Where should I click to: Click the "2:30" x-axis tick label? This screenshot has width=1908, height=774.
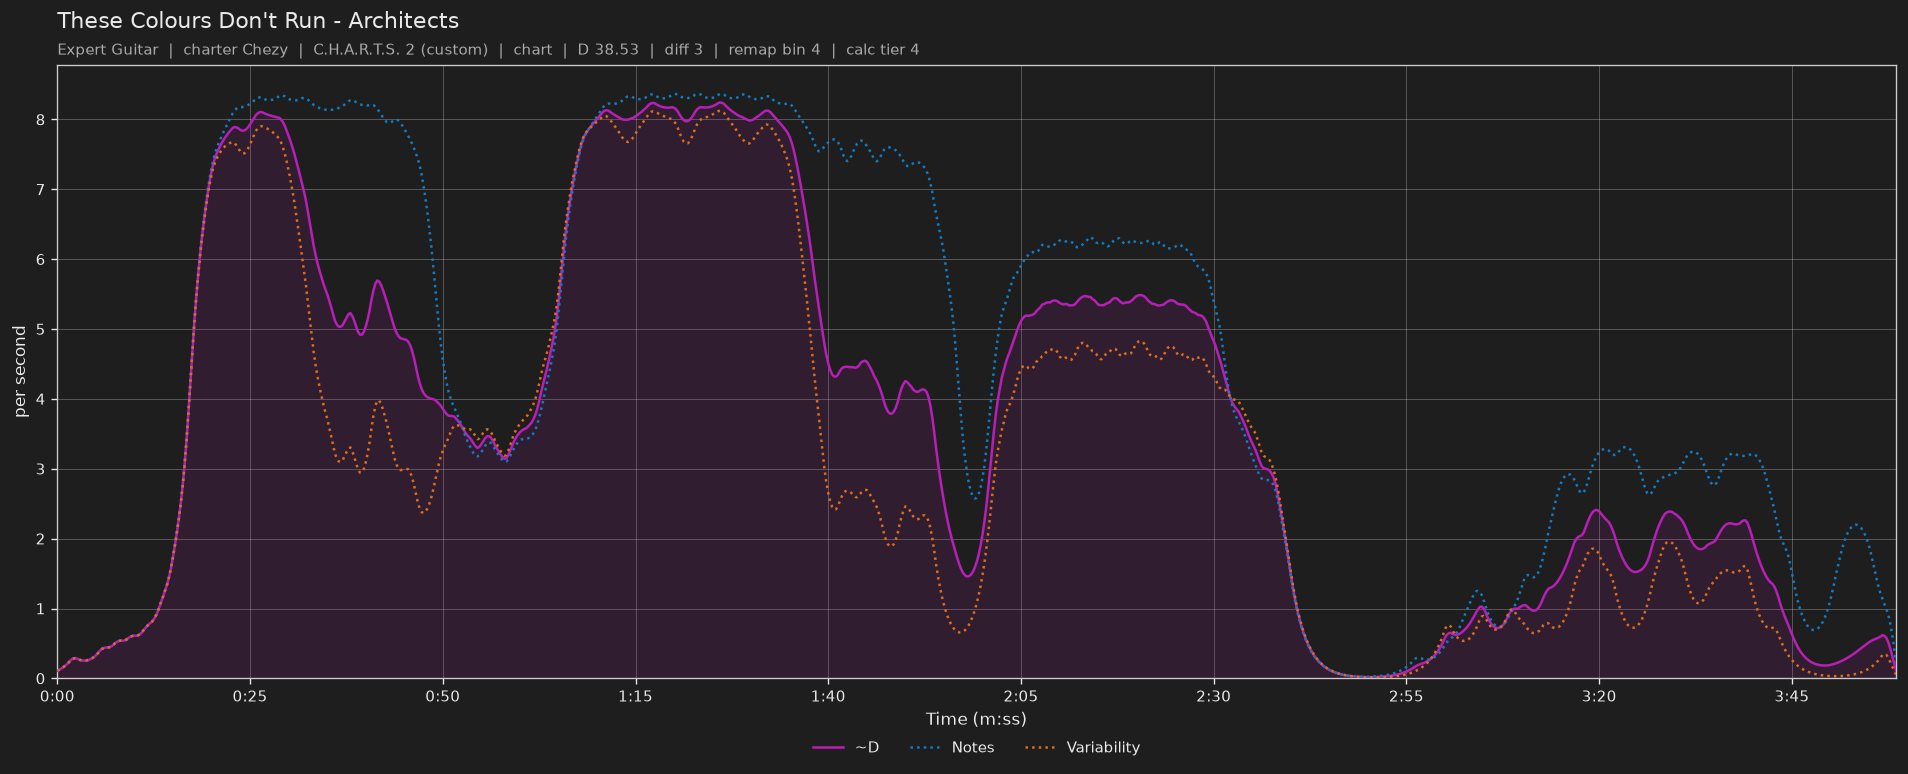click(x=1213, y=696)
